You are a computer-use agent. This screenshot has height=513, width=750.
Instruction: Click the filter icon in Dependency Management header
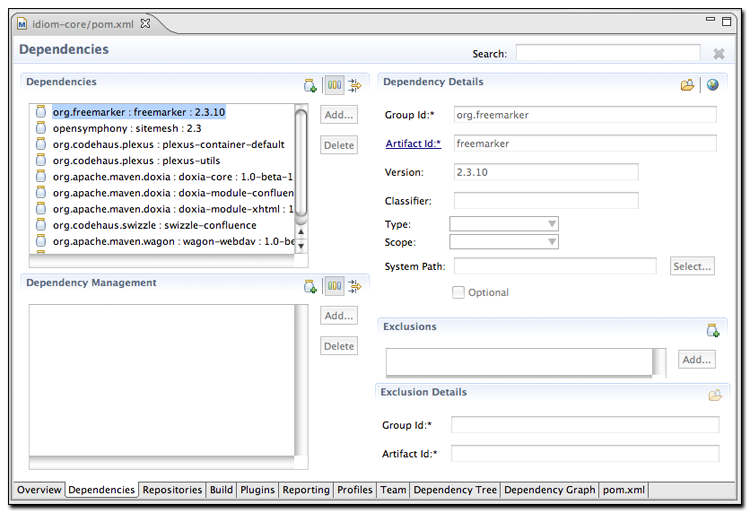355,286
